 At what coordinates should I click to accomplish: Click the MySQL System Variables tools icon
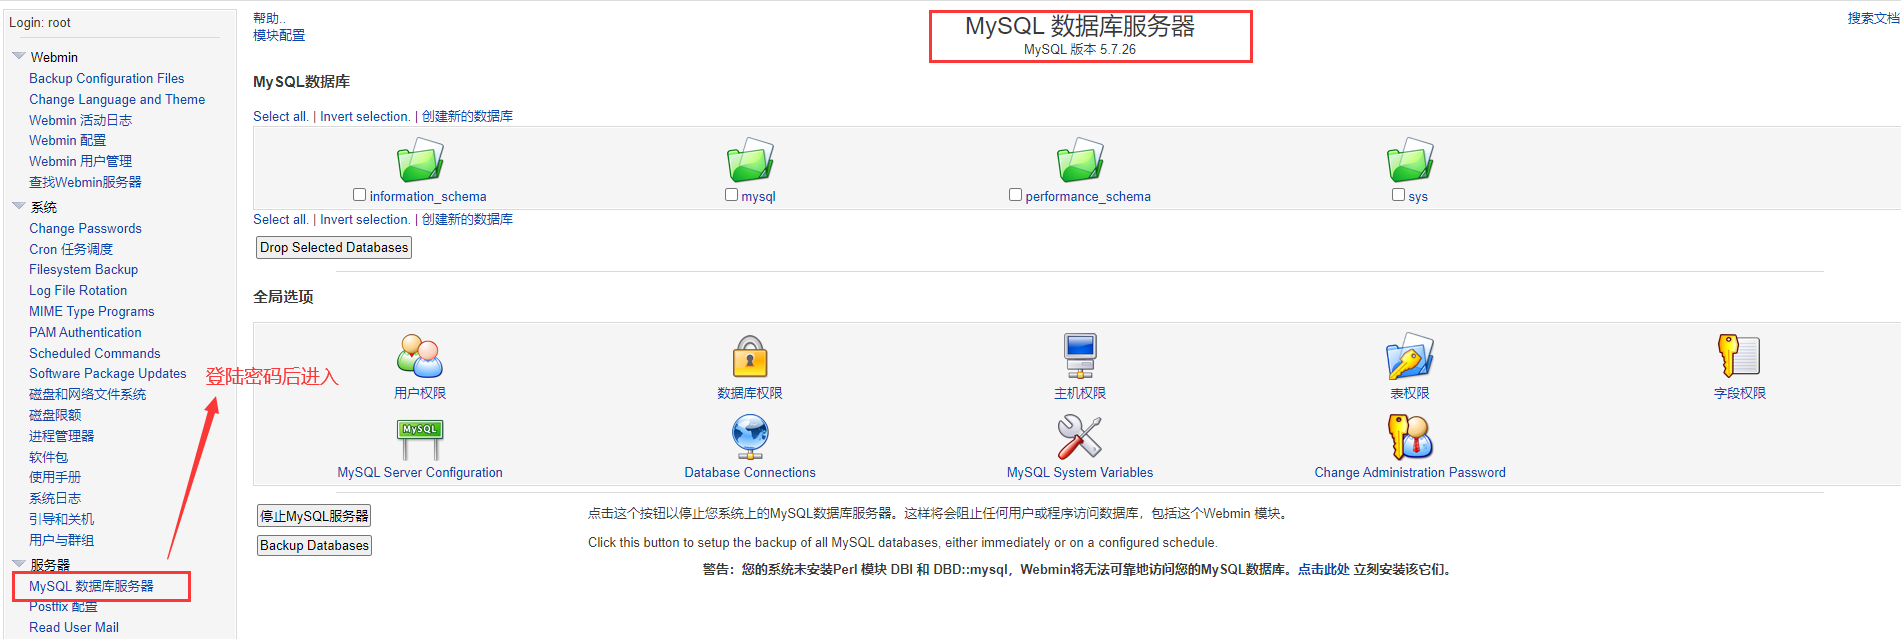(x=1080, y=437)
